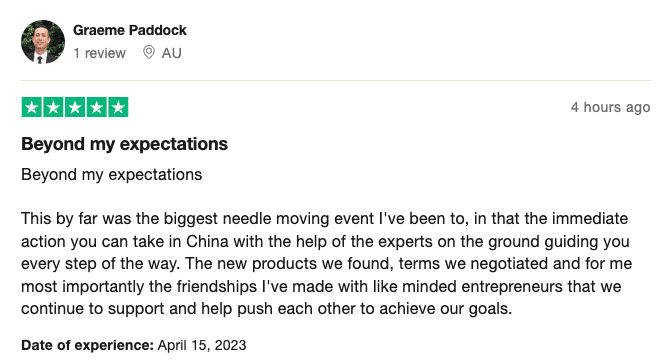Click the April 15, 2023 date

point(202,345)
